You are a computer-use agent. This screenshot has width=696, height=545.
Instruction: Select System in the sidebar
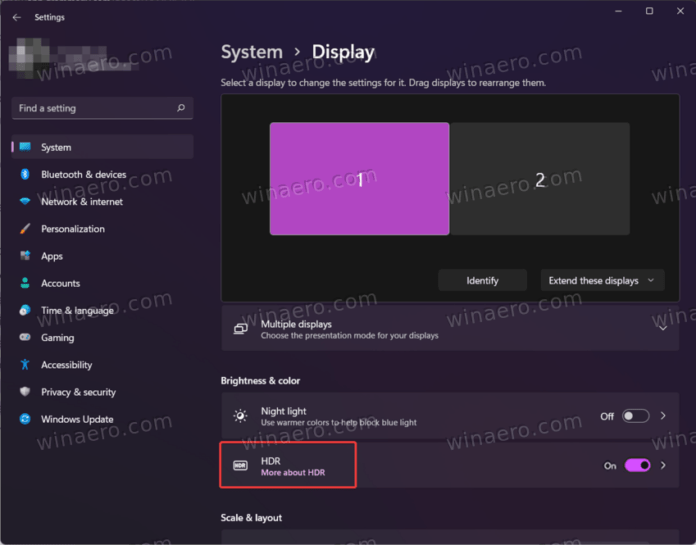pos(102,147)
